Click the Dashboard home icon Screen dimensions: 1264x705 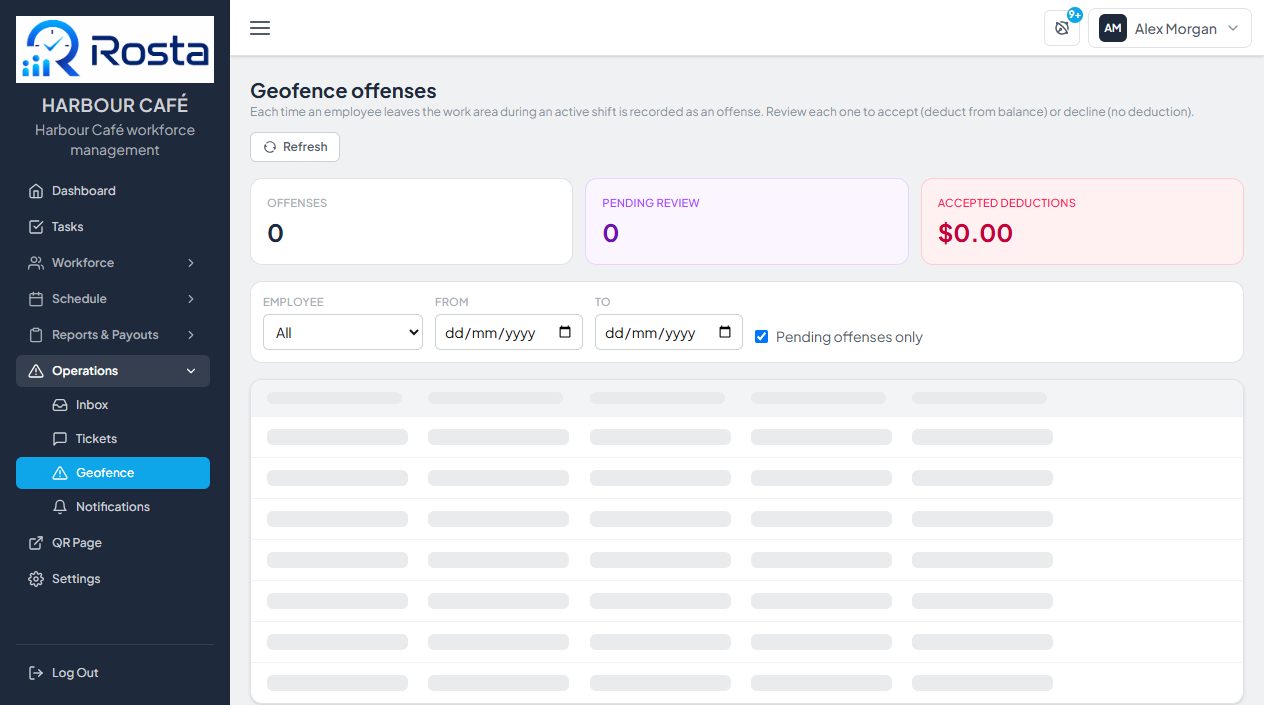coord(36,191)
